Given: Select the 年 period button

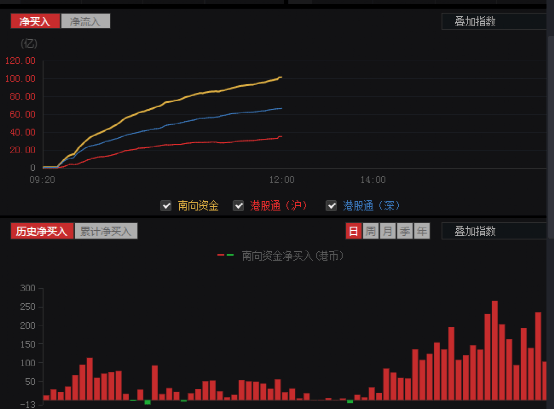Looking at the screenshot, I should (422, 231).
